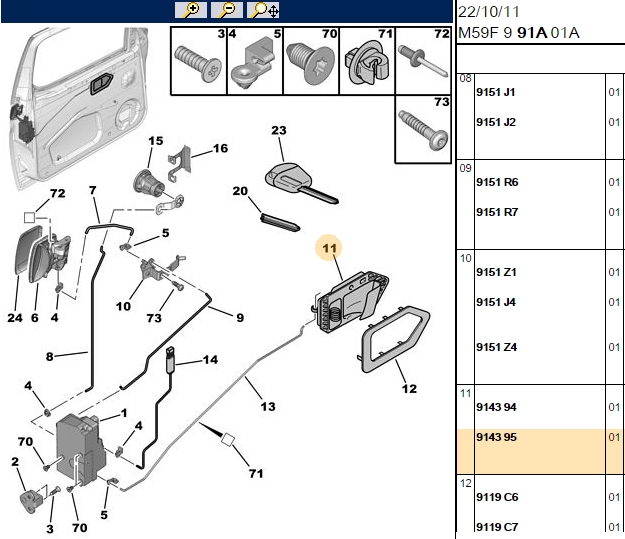Click callout number 71 near cable clip

pos(256,474)
